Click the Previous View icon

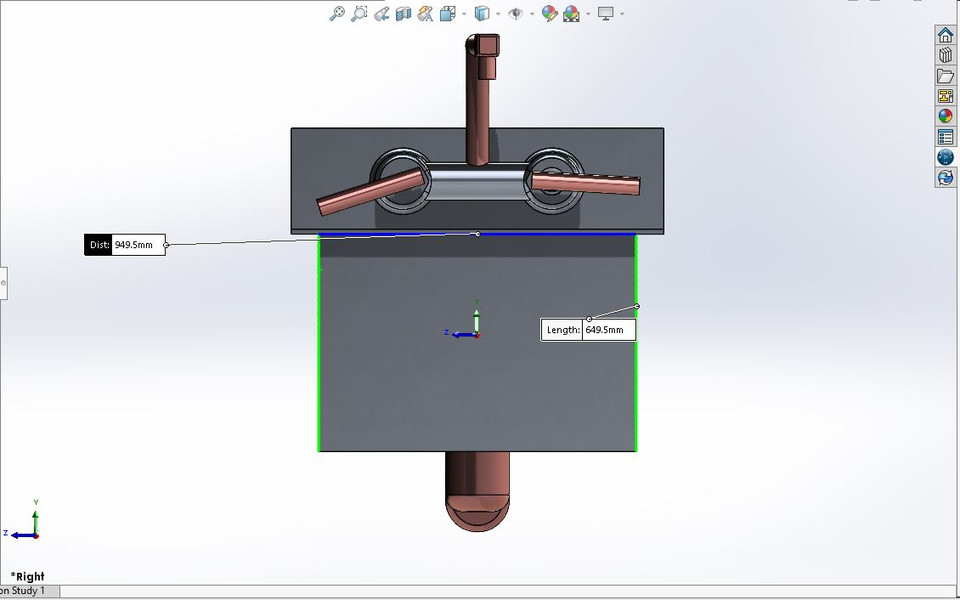tap(382, 13)
